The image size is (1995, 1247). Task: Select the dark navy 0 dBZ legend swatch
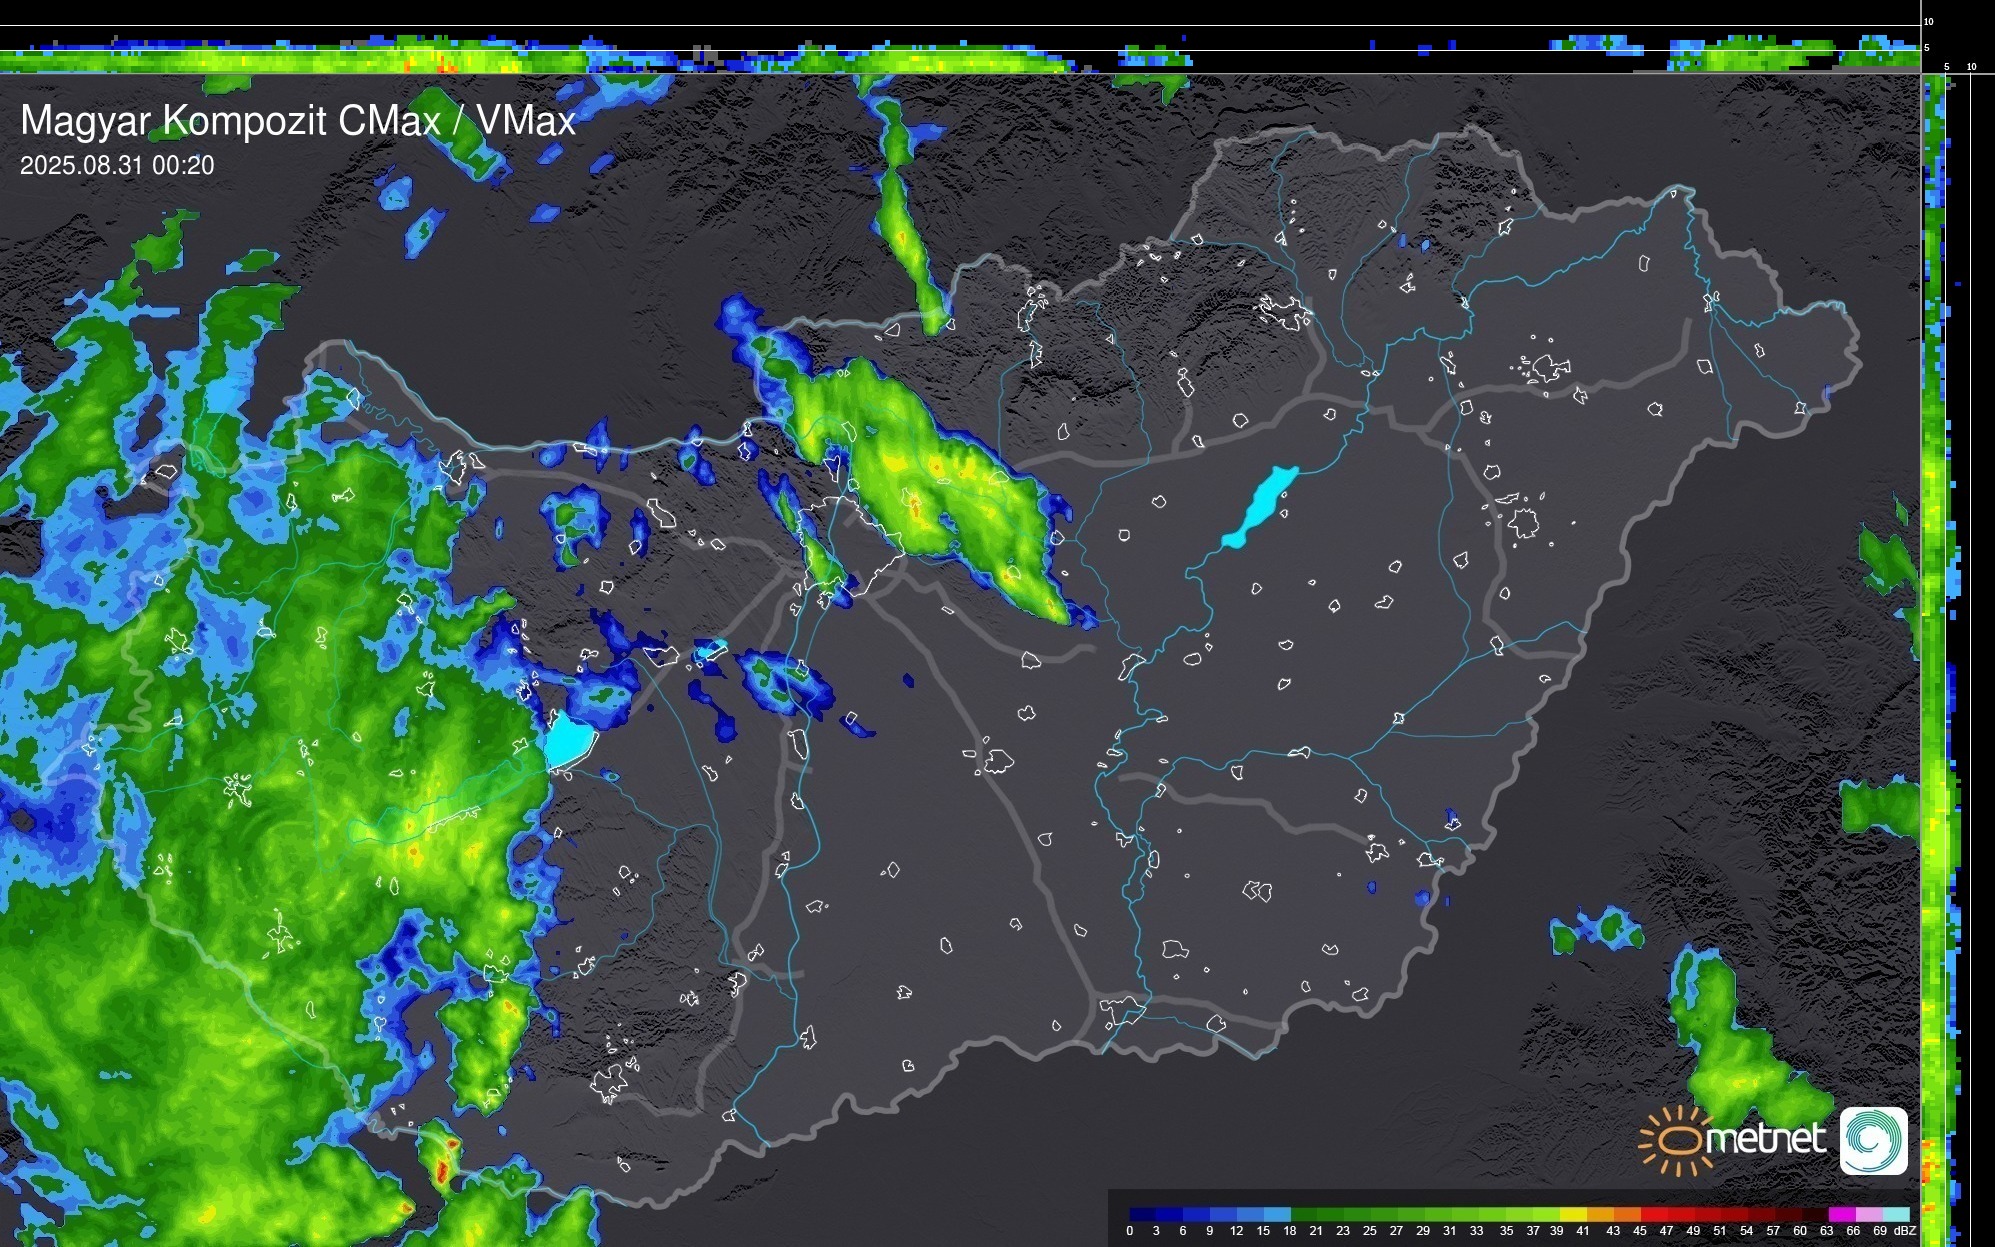pyautogui.click(x=1142, y=1214)
